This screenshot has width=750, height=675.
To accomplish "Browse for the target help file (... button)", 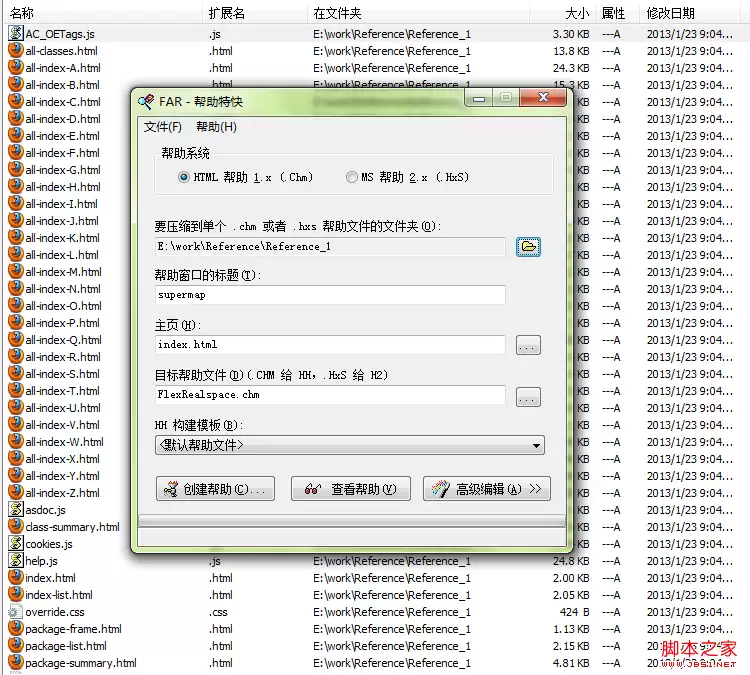I will pos(528,397).
